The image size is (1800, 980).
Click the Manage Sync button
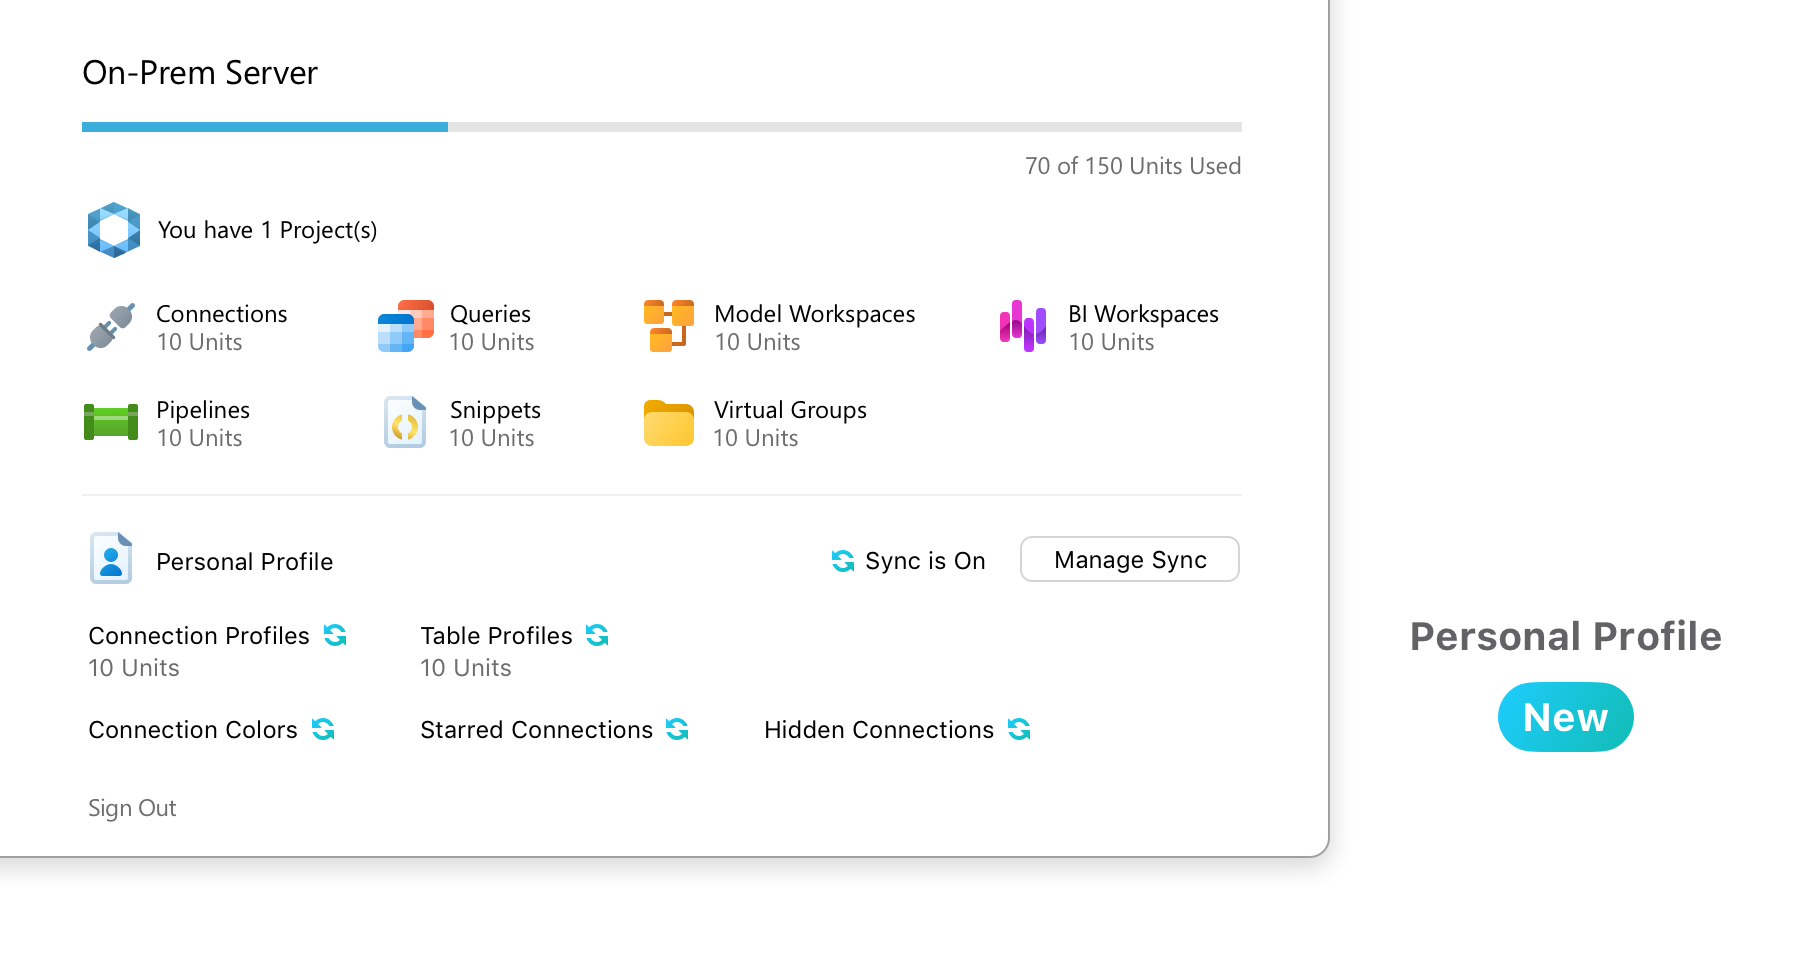point(1130,559)
